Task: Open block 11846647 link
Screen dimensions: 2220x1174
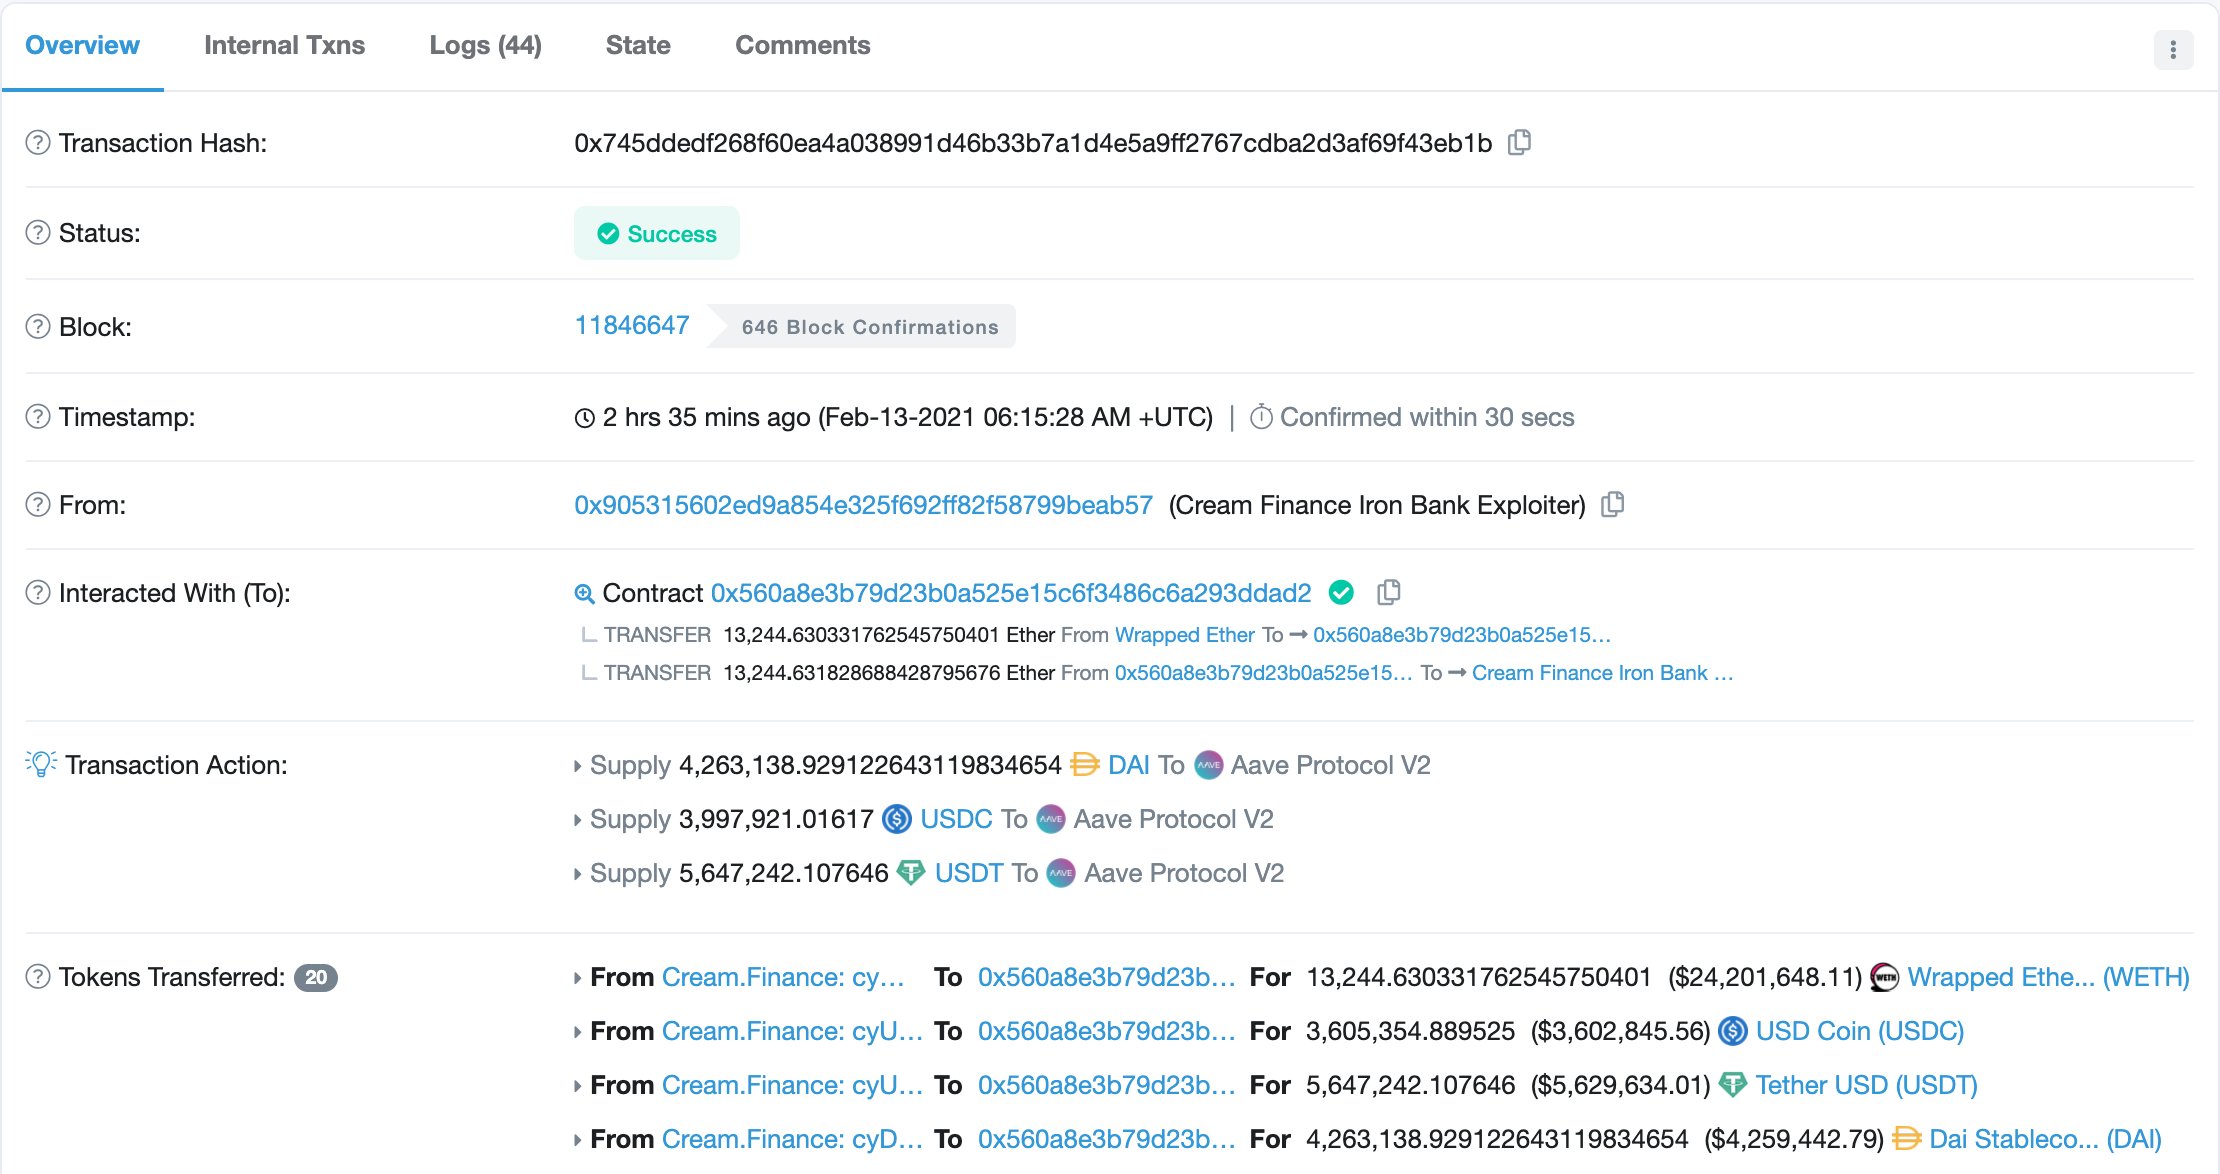Action: (x=632, y=325)
